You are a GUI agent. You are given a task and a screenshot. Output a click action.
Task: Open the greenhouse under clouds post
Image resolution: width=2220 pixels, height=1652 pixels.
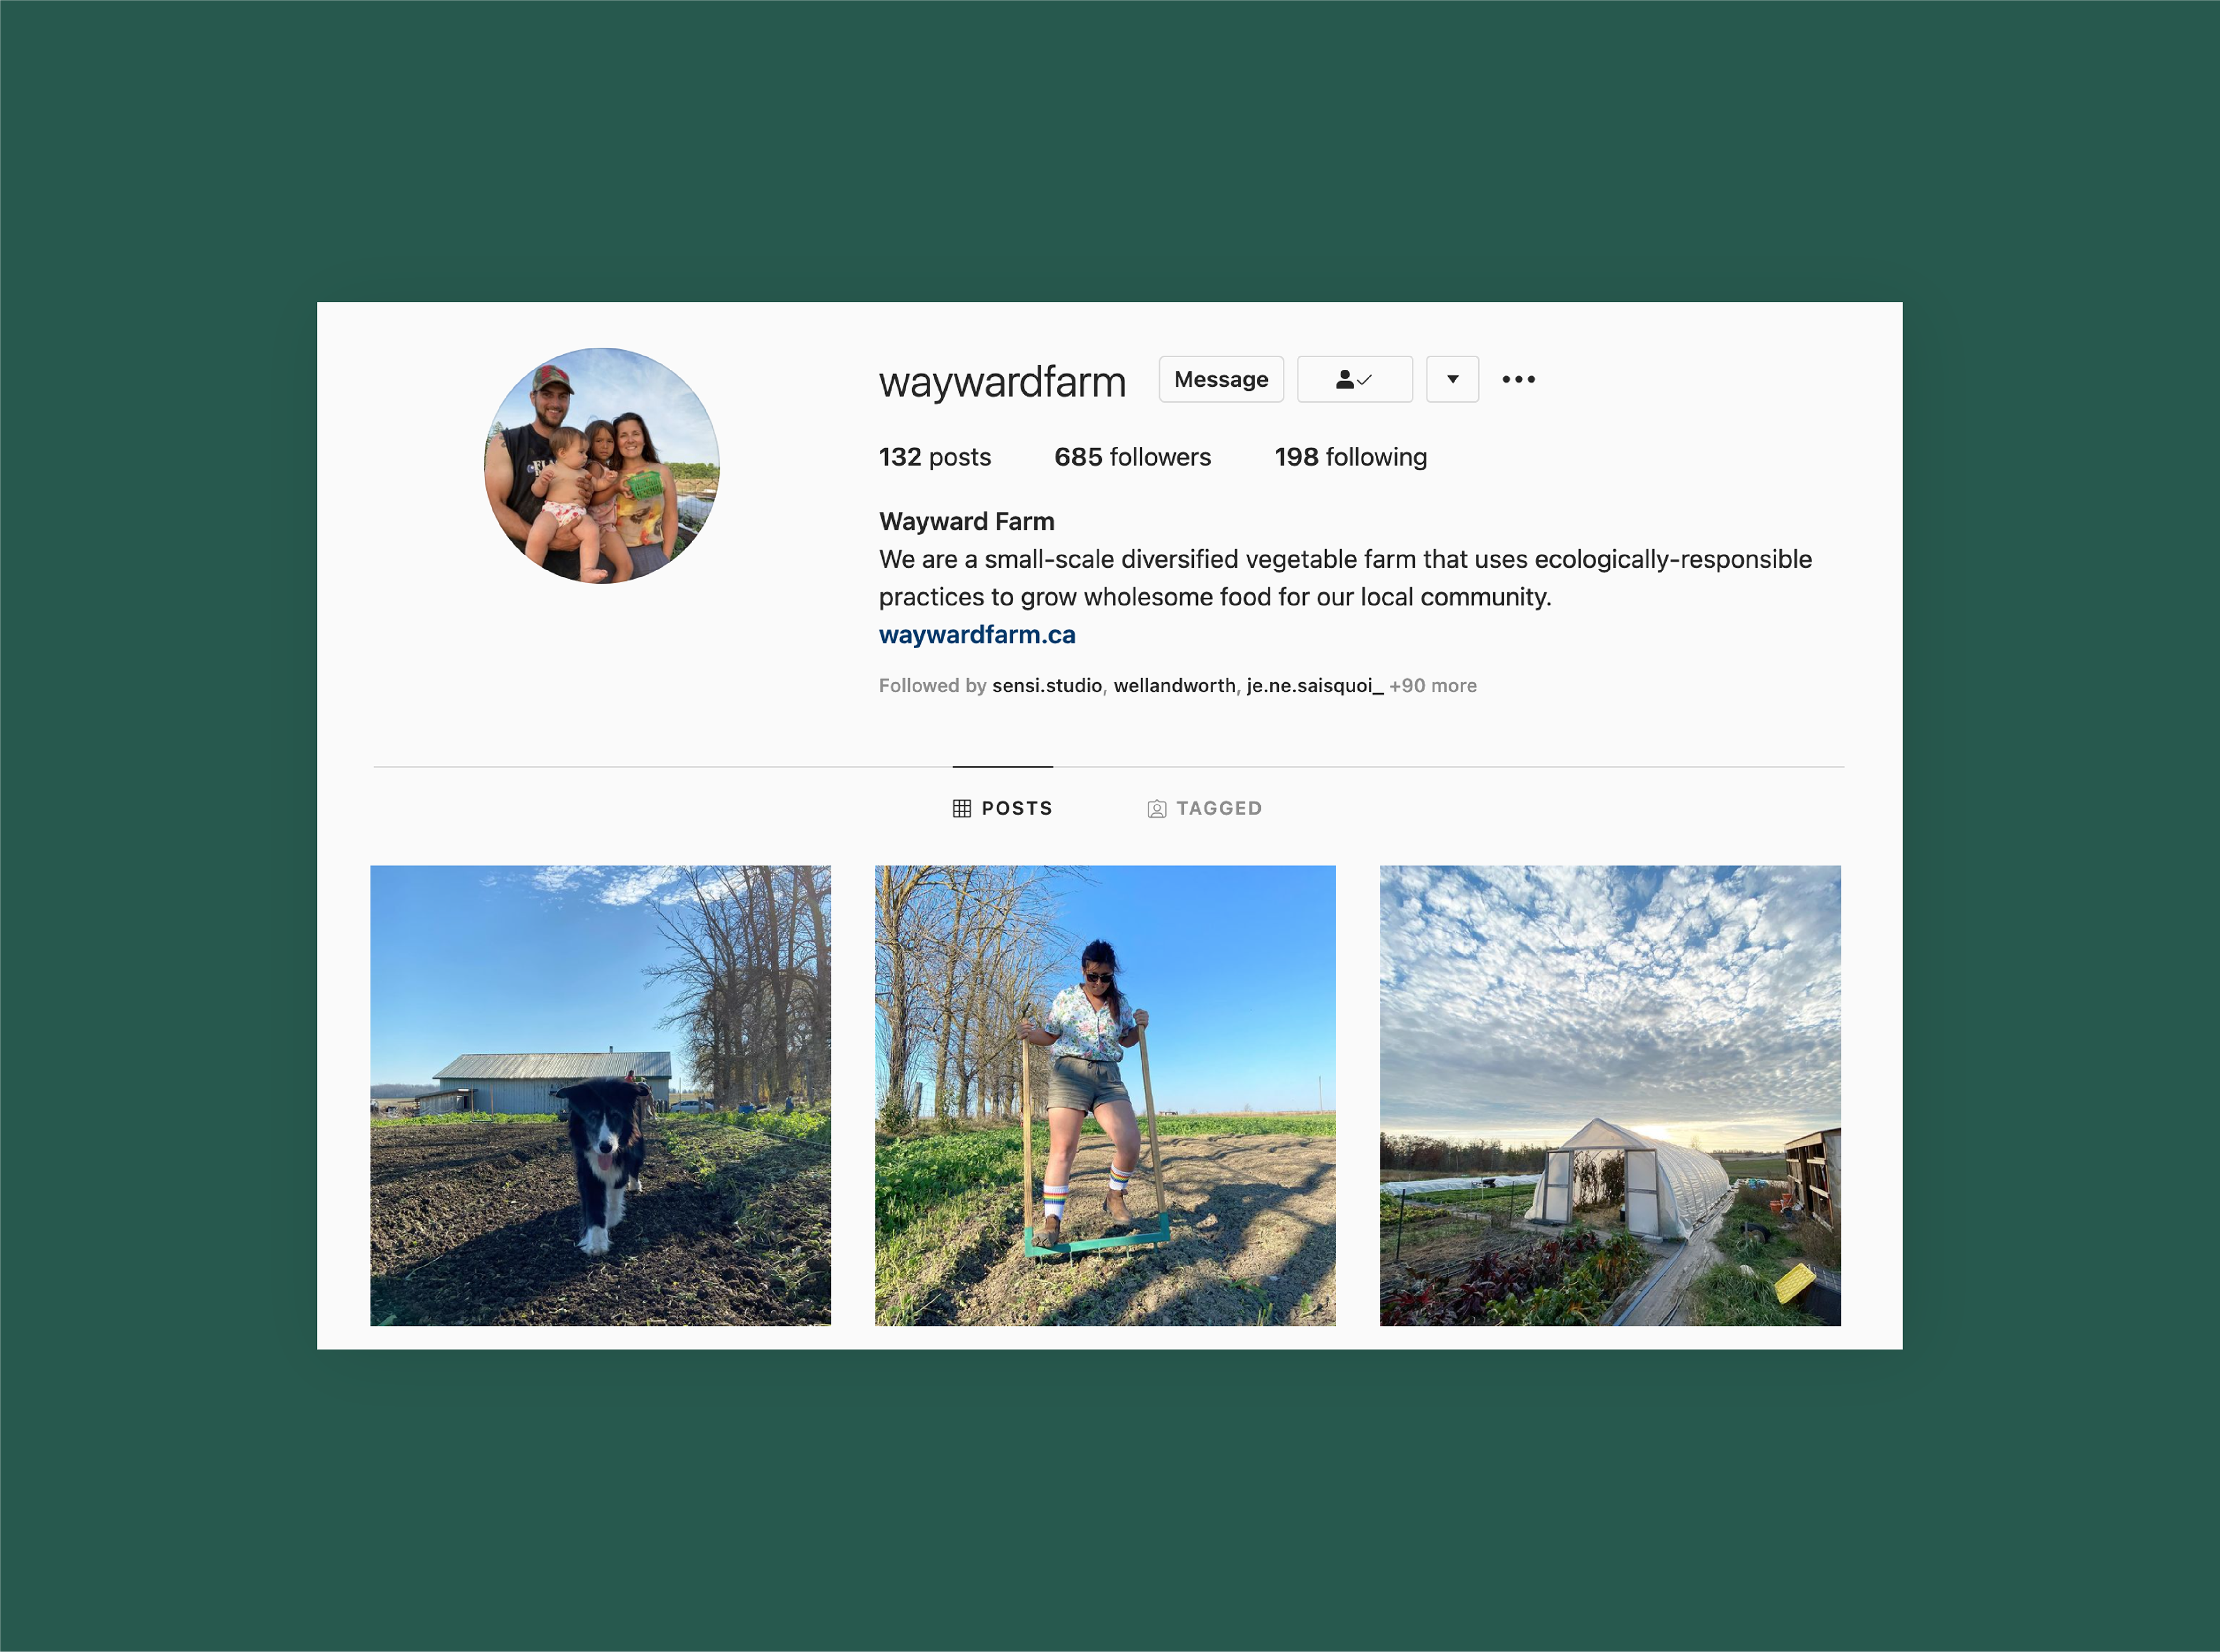point(1610,1096)
